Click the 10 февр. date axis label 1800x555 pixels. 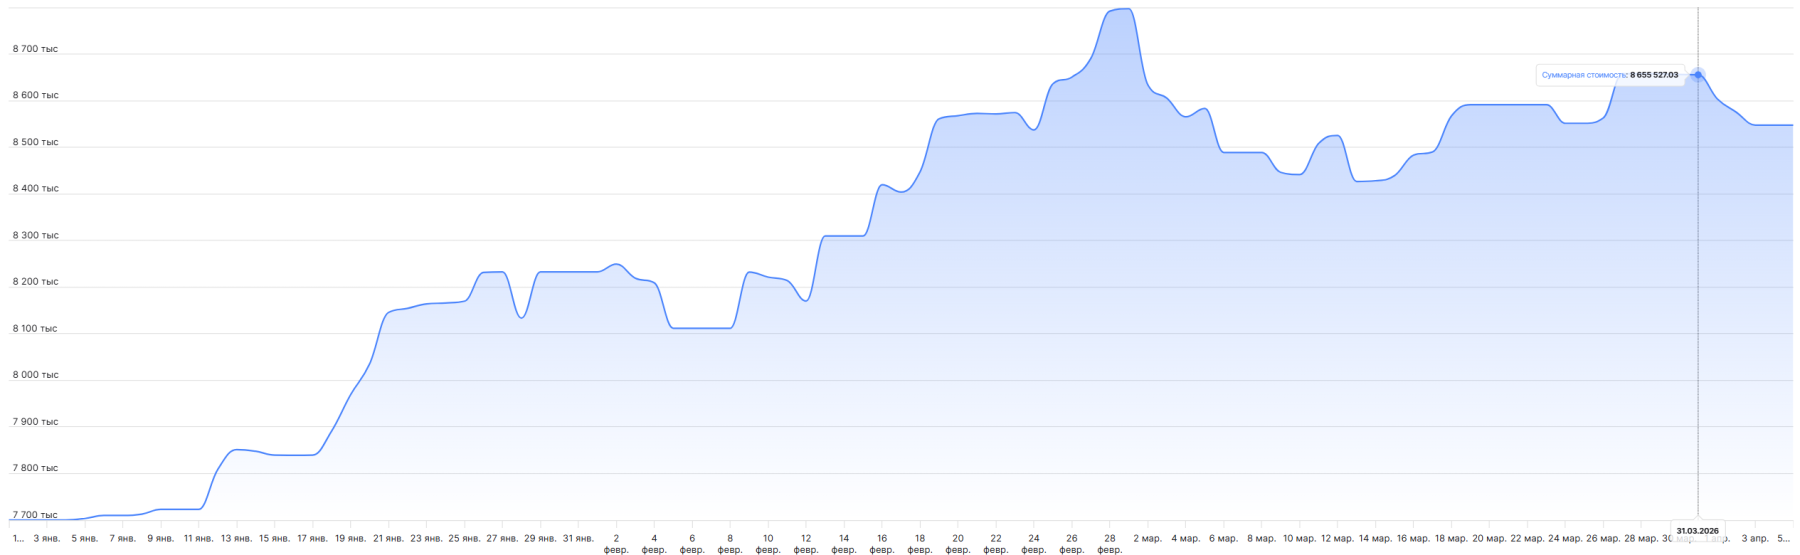point(768,544)
